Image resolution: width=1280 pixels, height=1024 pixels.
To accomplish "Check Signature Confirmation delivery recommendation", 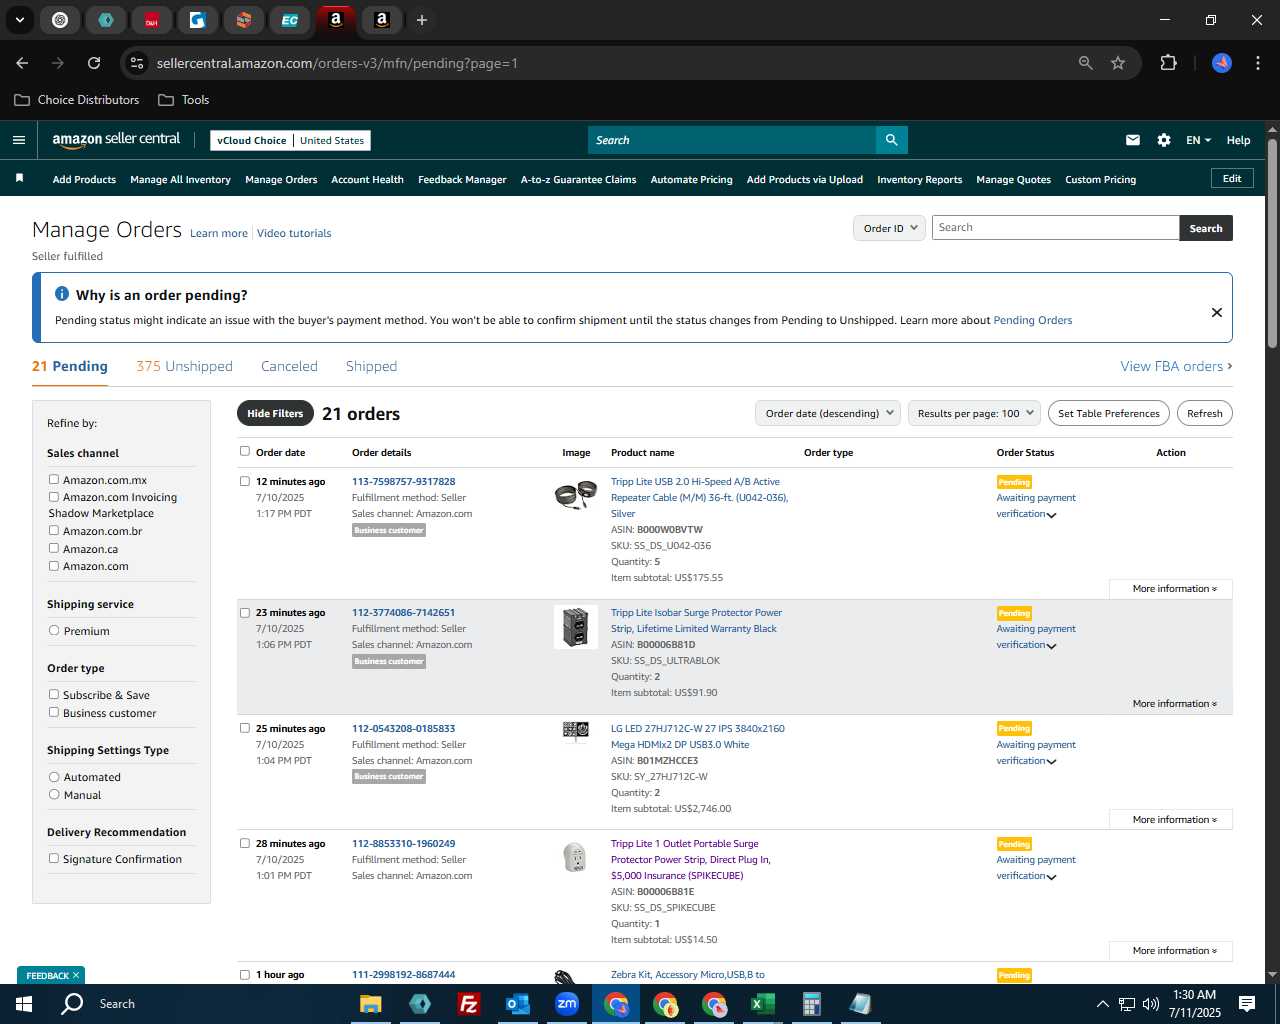I will (x=54, y=858).
